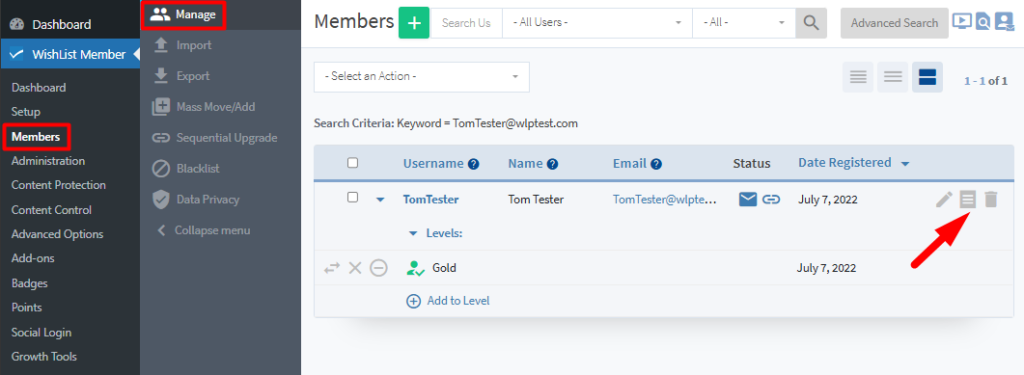The image size is (1024, 375).
Task: Tick the checkbox for TomTester row
Action: 353,197
